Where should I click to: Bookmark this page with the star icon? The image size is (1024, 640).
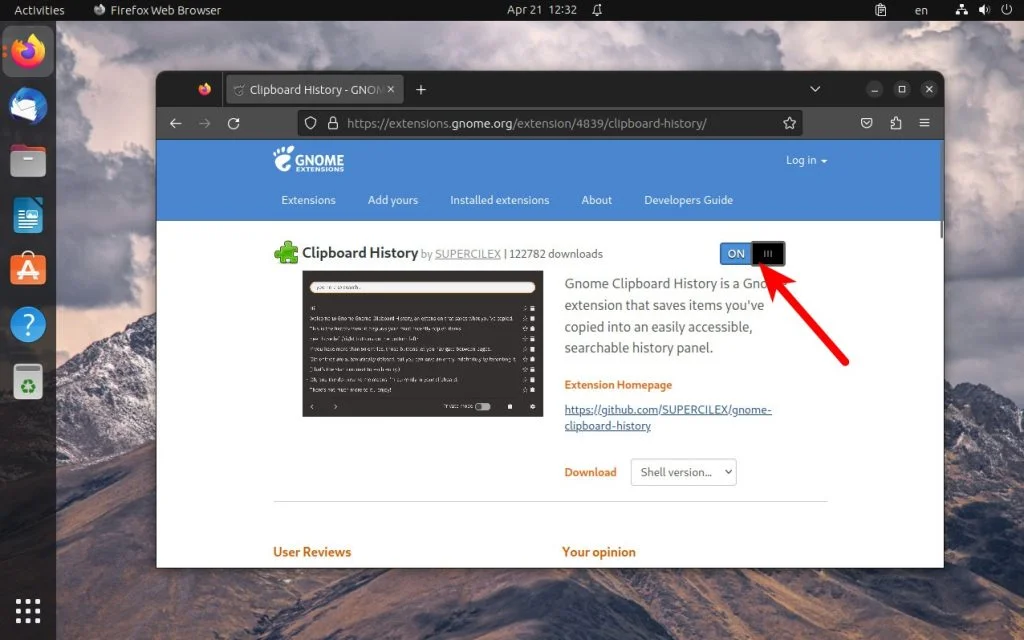click(790, 122)
